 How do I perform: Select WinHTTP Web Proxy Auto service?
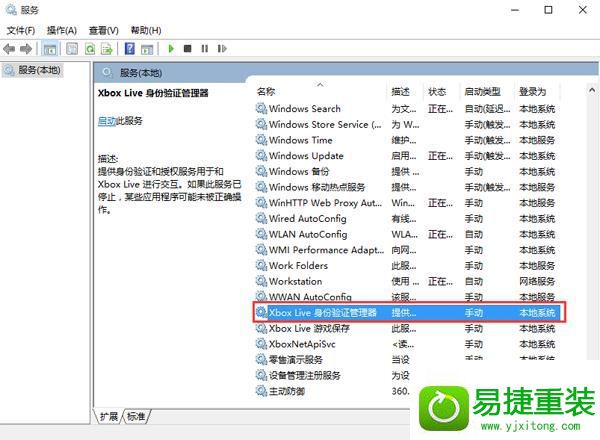click(408, 203)
